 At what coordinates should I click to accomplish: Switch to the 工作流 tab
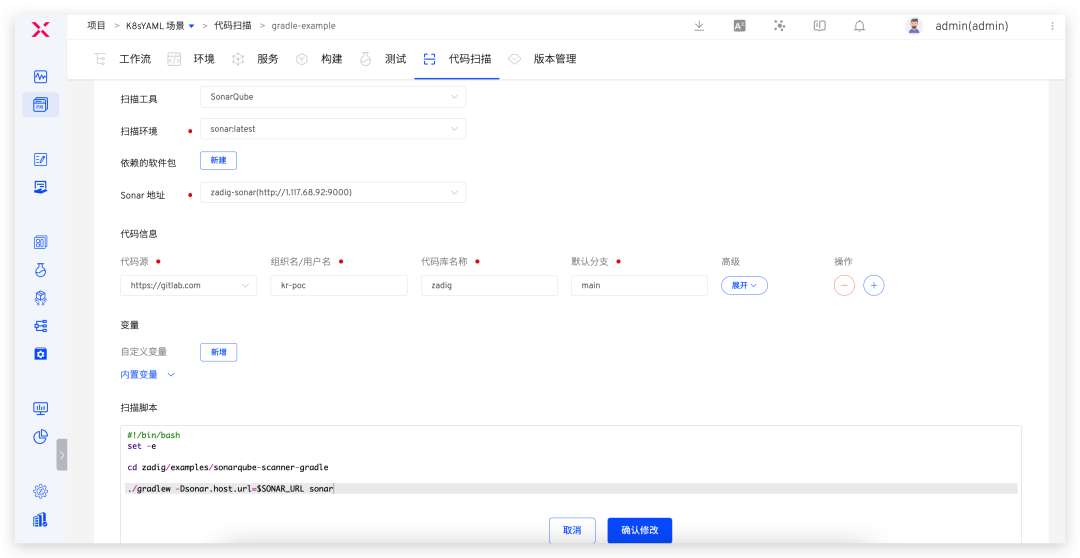124,59
